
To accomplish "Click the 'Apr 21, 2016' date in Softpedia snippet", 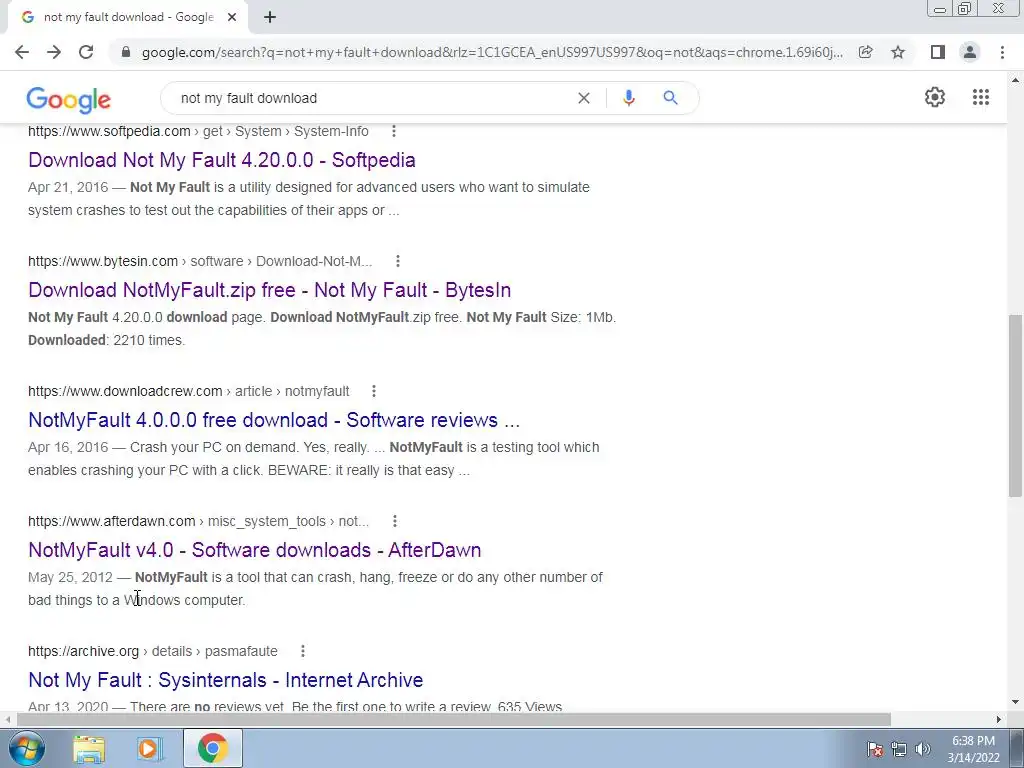I will click(x=68, y=187).
